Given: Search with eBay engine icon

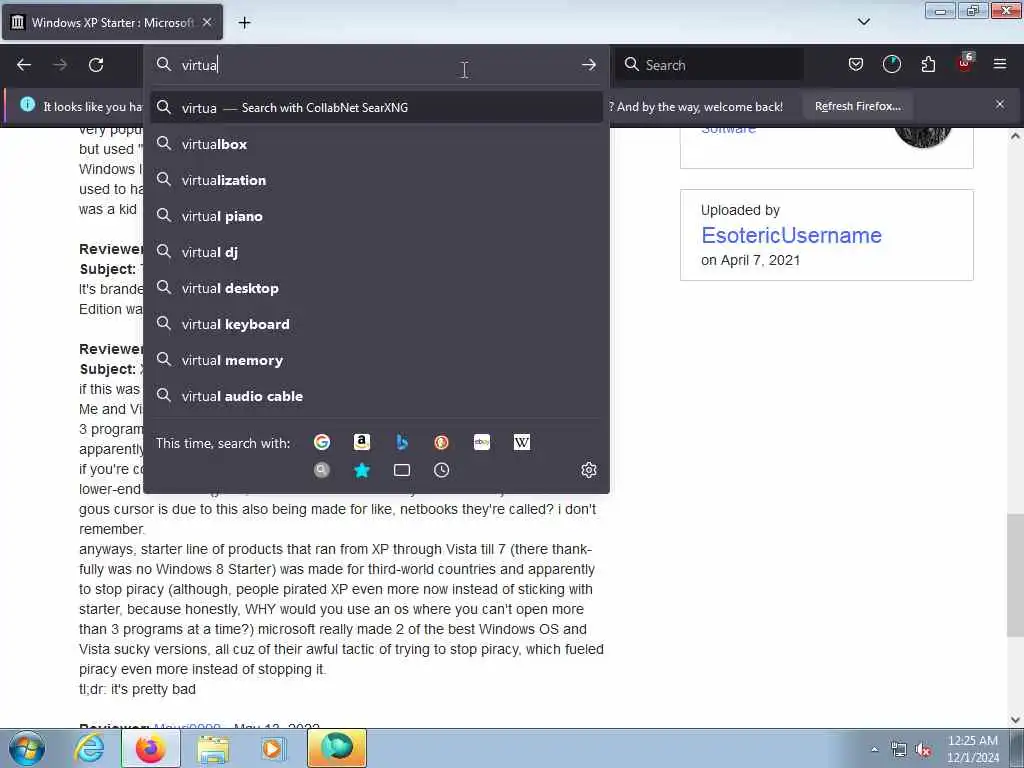Looking at the screenshot, I should 482,443.
